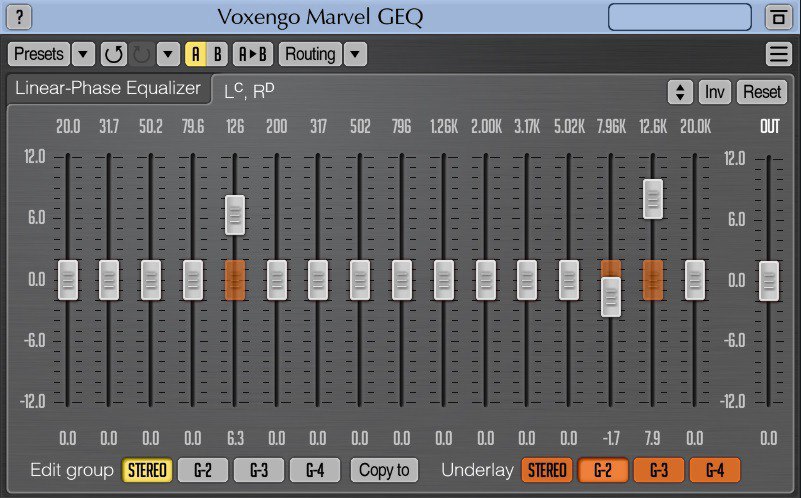Click the 7.9 gain value under 12.6K

[652, 438]
